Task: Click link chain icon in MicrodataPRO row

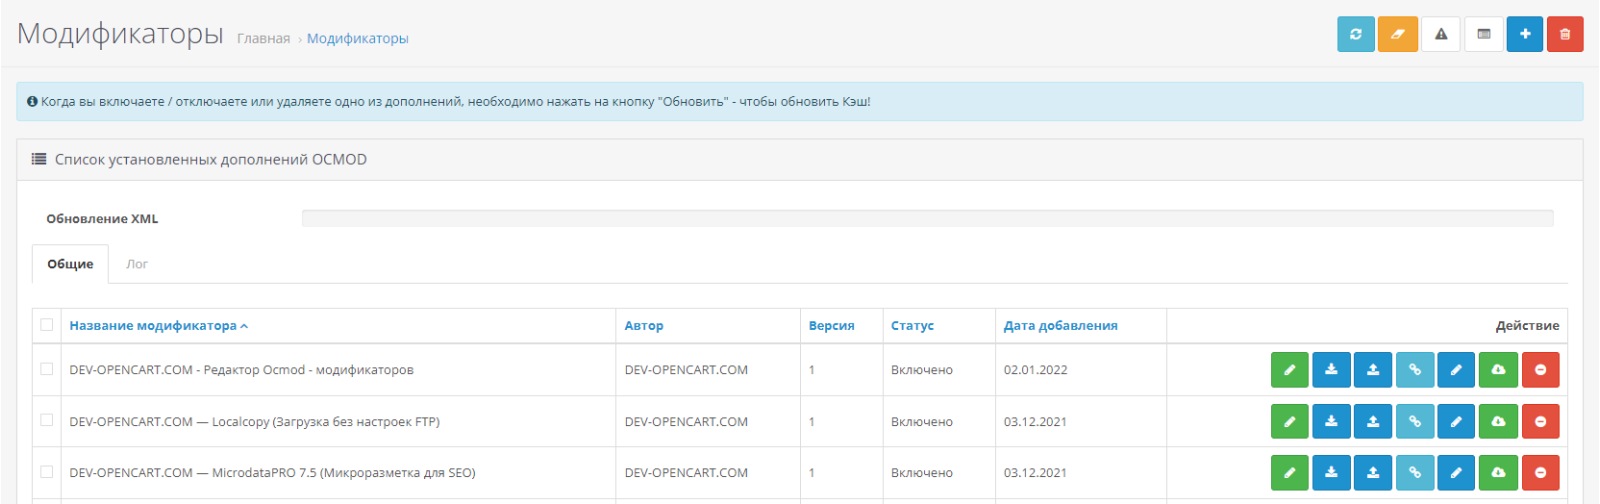Action: [x=1415, y=472]
